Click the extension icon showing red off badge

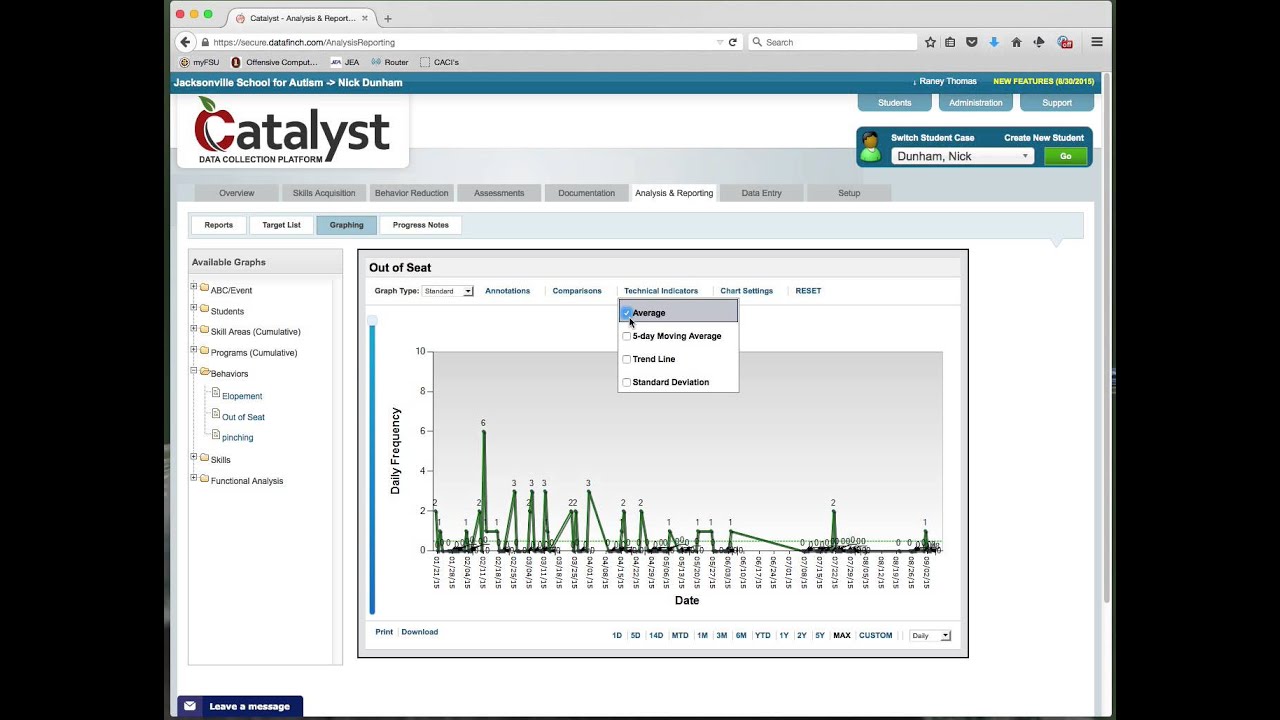pos(1065,42)
